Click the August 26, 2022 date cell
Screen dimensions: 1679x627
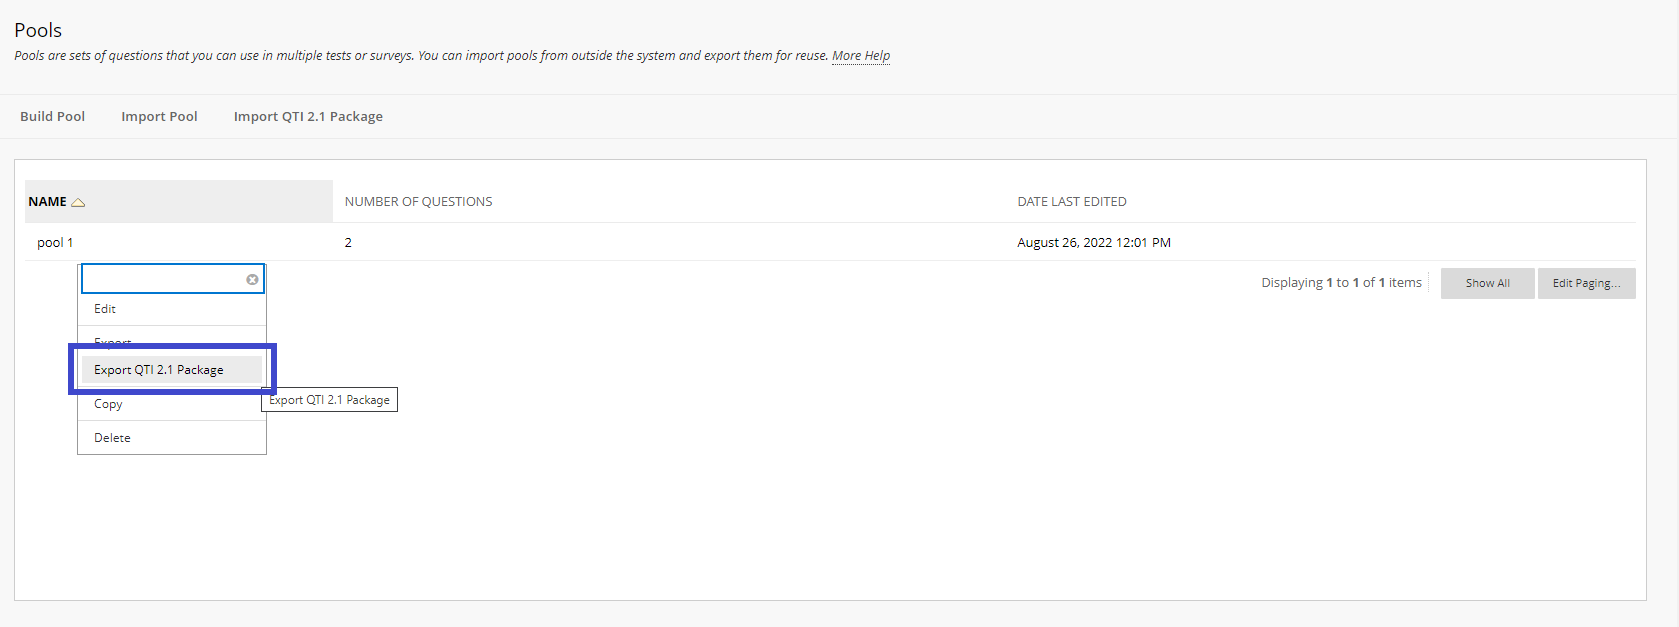coord(1094,243)
